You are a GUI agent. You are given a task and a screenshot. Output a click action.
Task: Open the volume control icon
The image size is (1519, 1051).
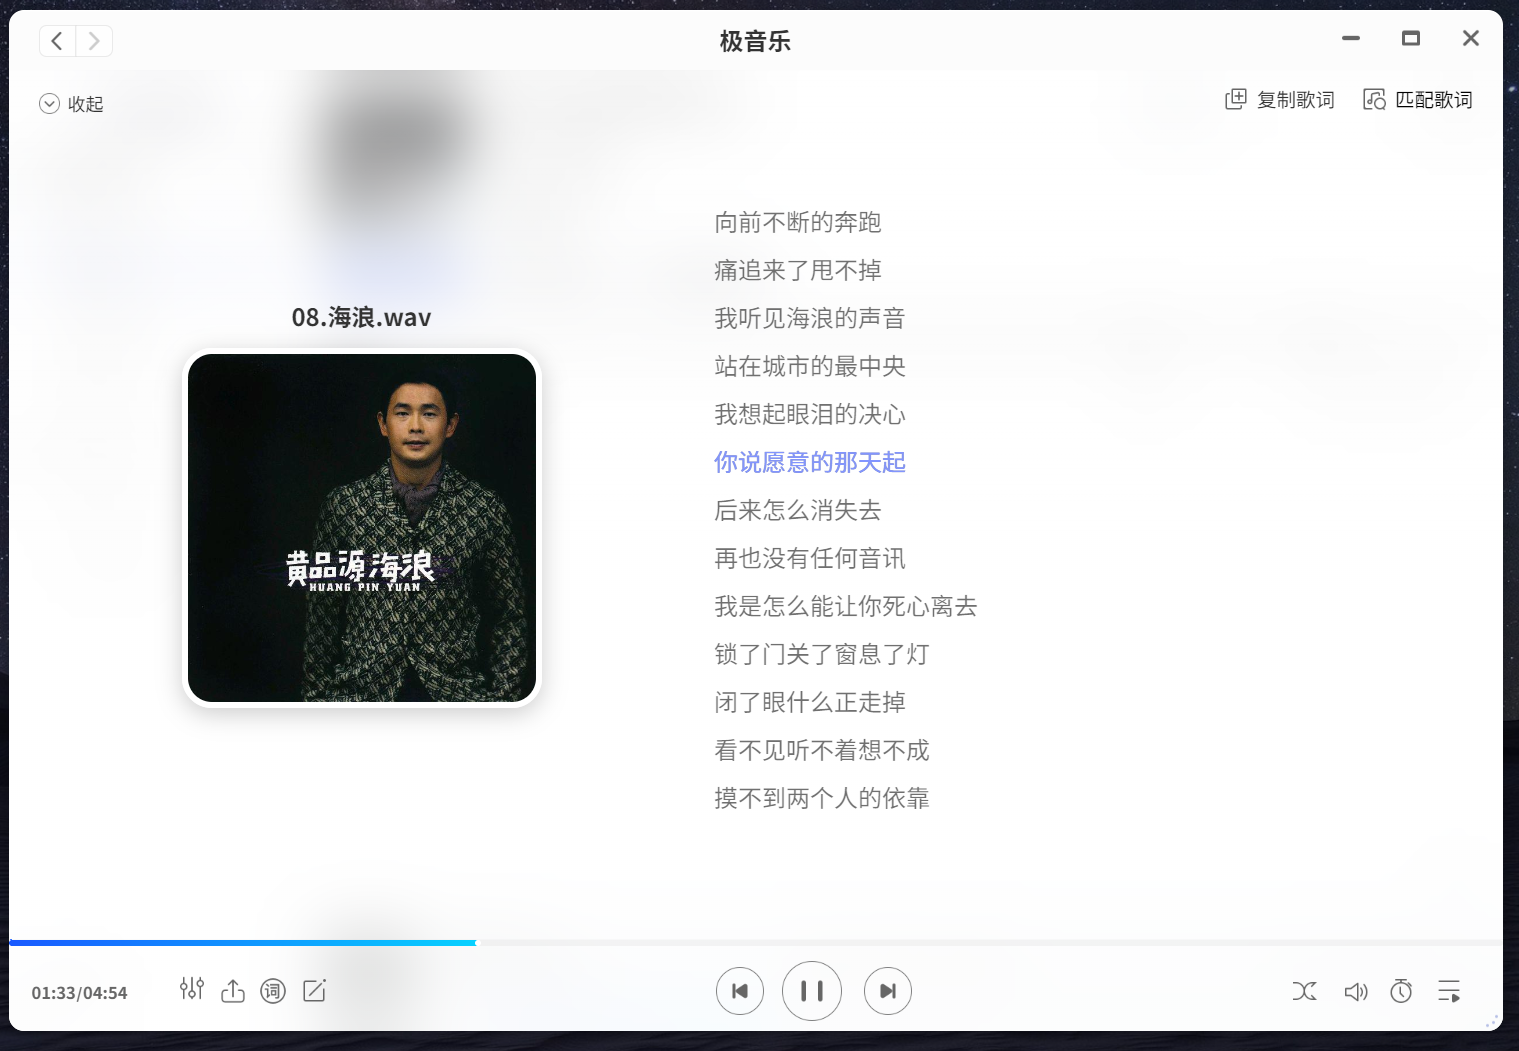pos(1355,992)
